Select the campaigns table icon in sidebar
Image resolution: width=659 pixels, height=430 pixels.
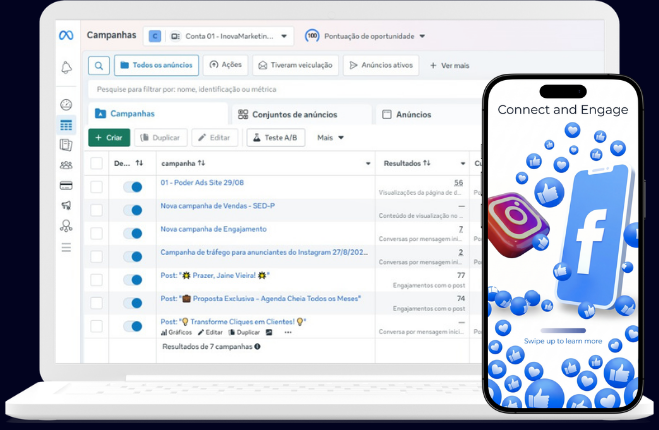click(x=66, y=125)
